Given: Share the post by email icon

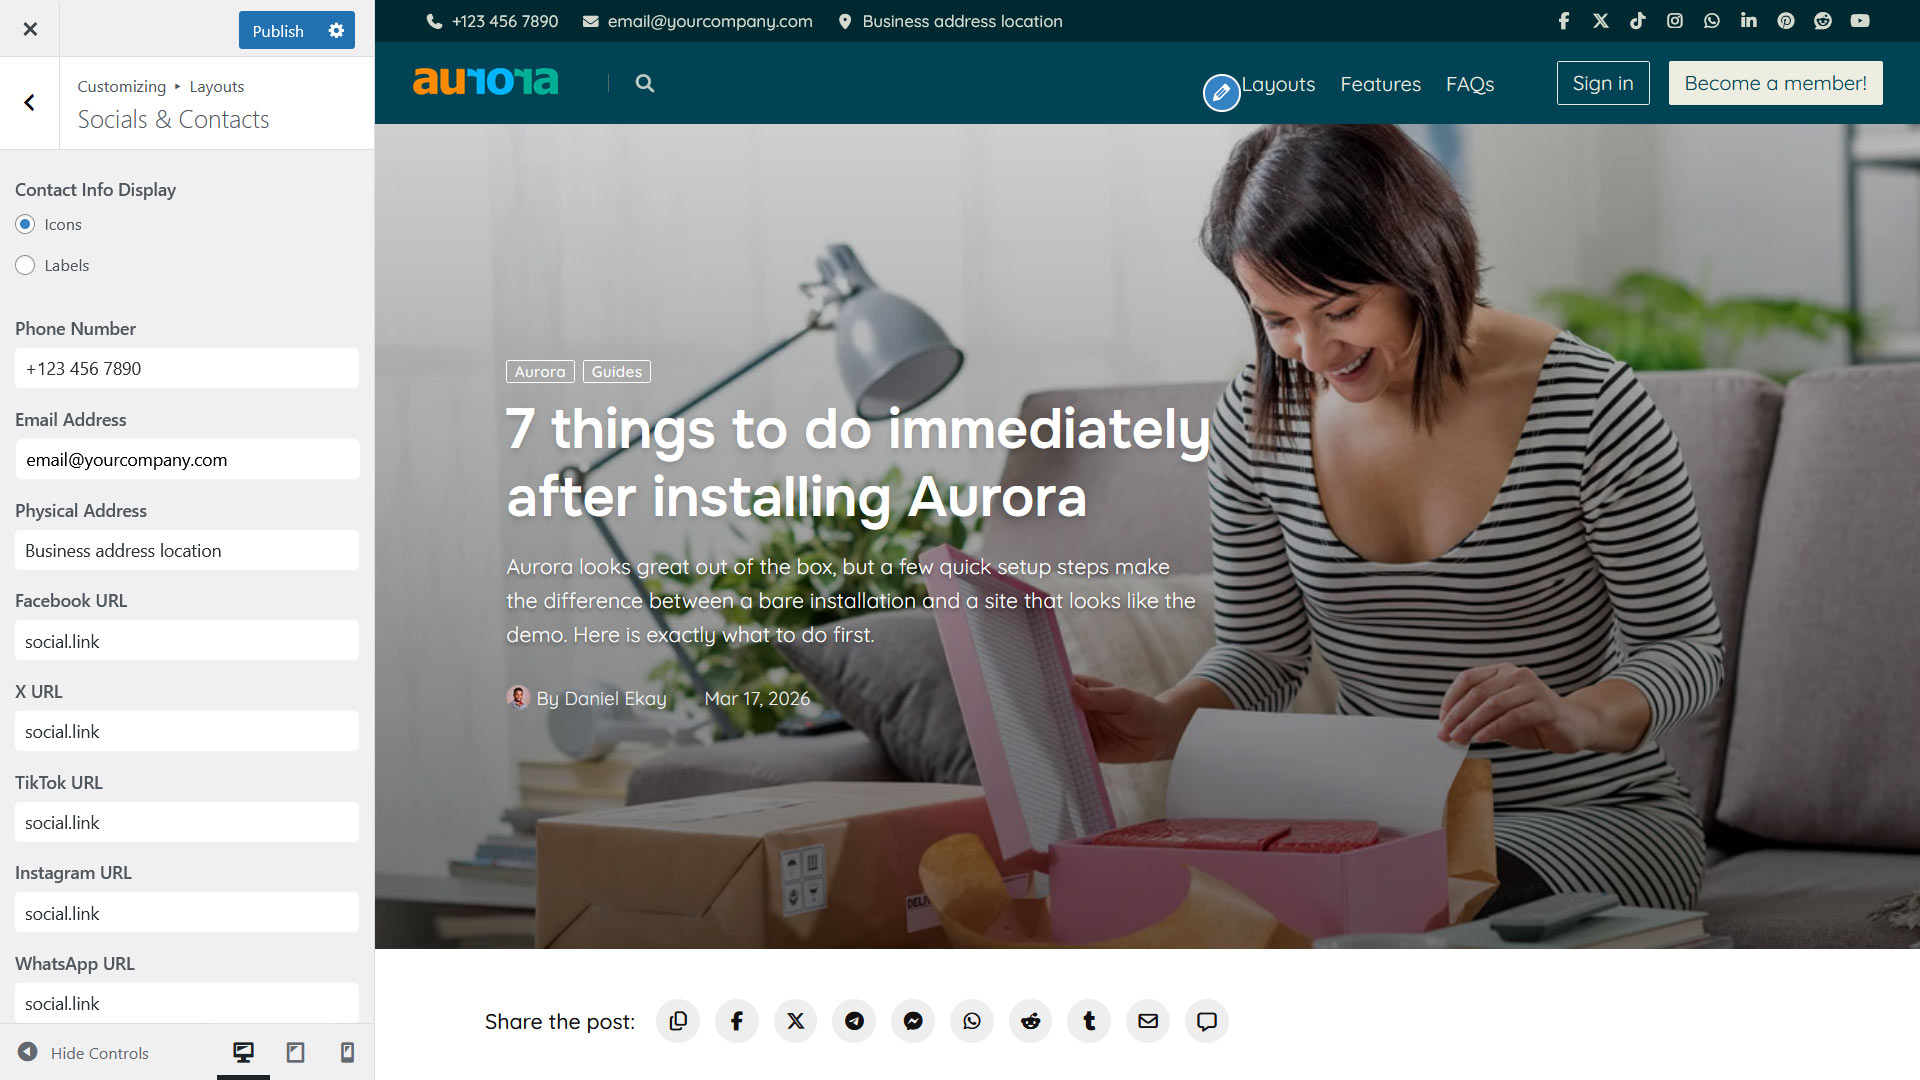Looking at the screenshot, I should click(x=1148, y=1021).
